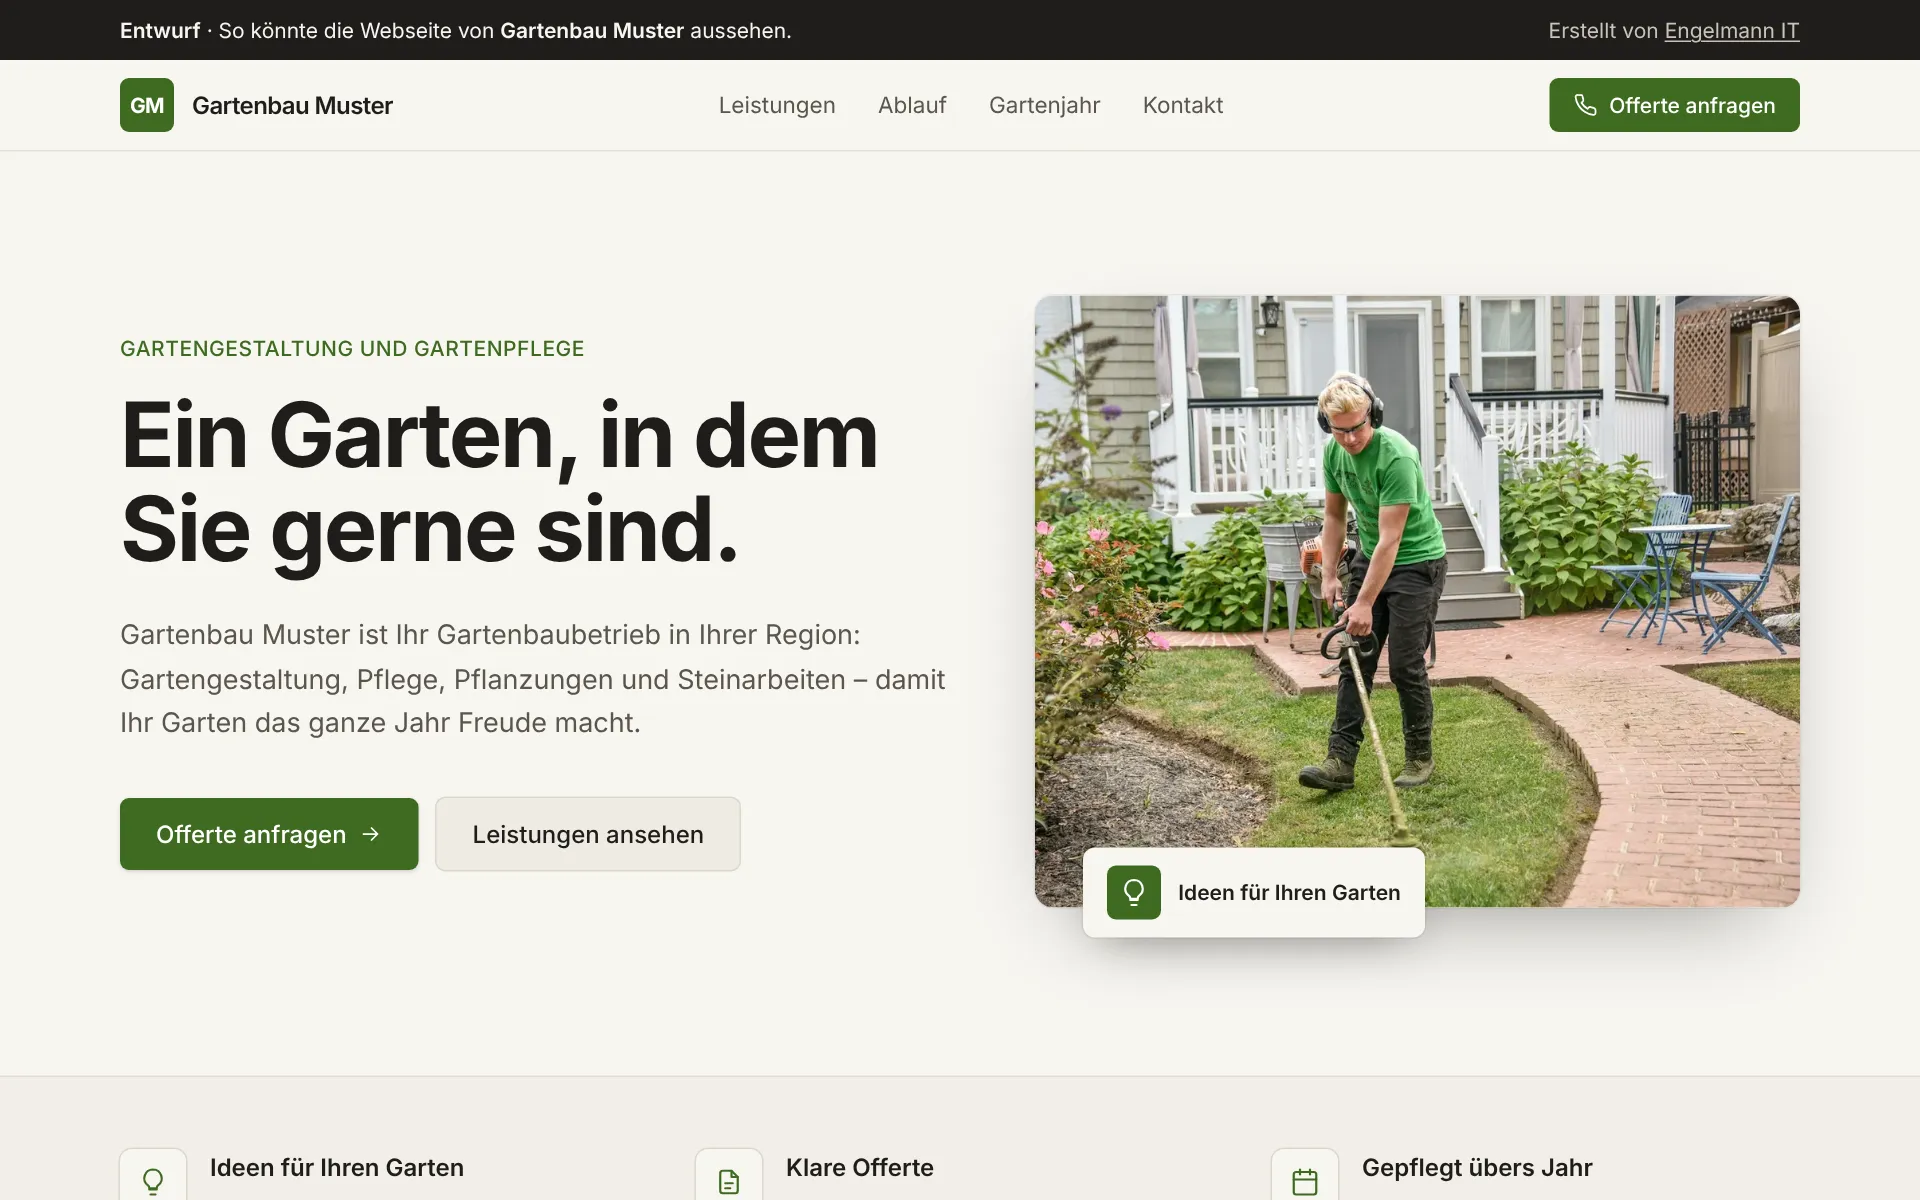Click the paragraph starting "Gartenbau Muster ist Ihr"

tap(533, 679)
